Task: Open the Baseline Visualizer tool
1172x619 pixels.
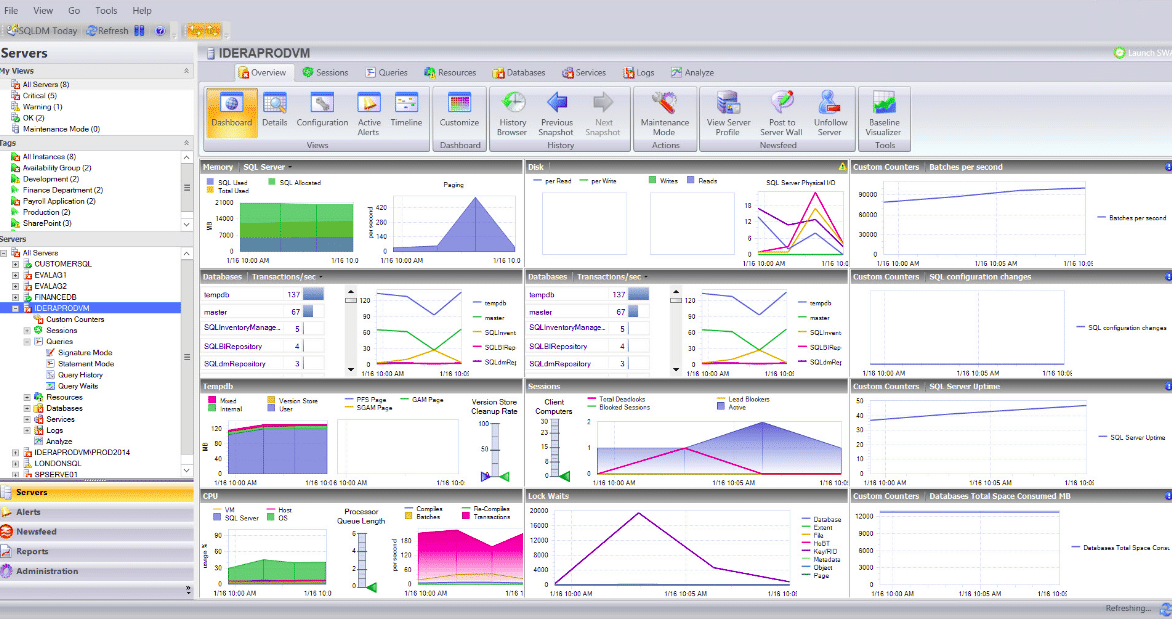Action: click(884, 113)
